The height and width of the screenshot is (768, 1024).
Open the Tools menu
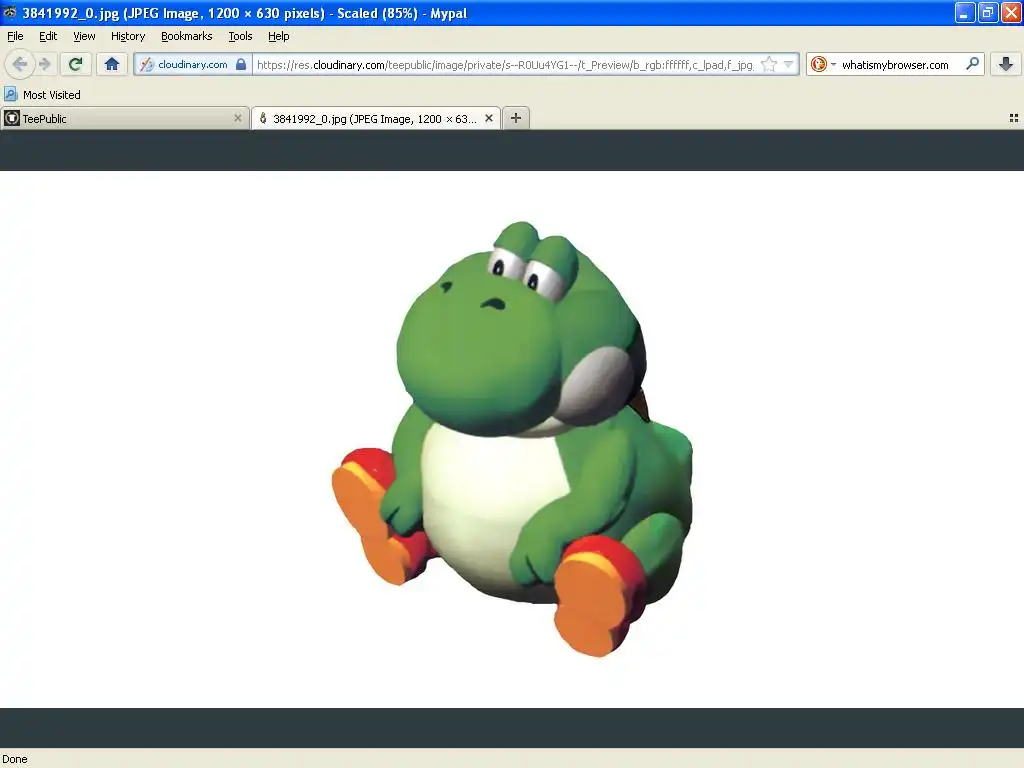tap(240, 36)
